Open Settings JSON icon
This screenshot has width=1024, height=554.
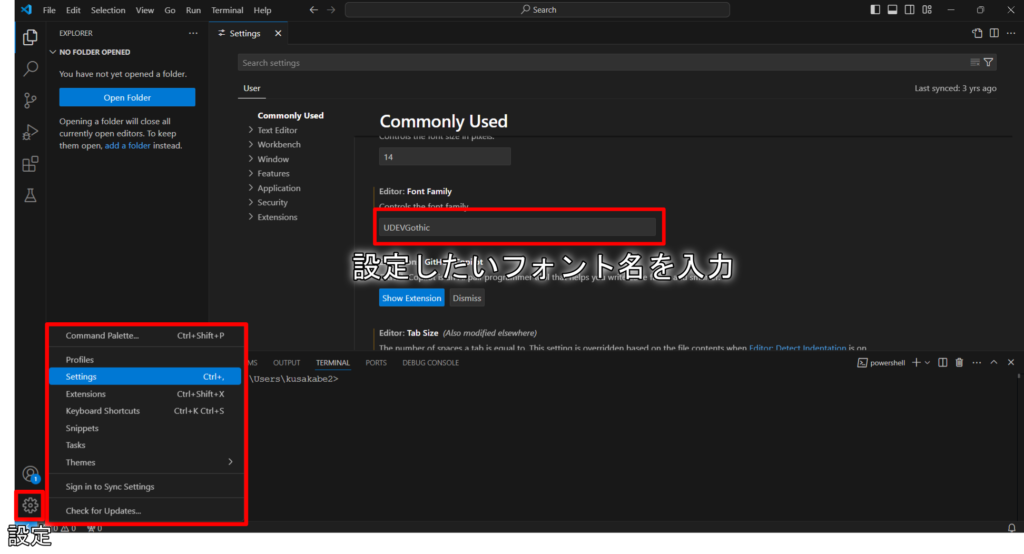coord(977,33)
